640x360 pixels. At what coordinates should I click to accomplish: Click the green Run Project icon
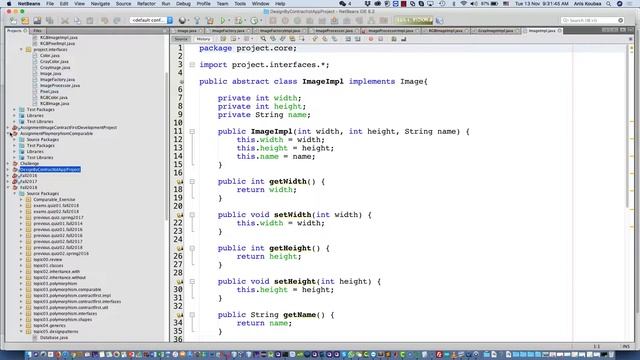[223, 20]
